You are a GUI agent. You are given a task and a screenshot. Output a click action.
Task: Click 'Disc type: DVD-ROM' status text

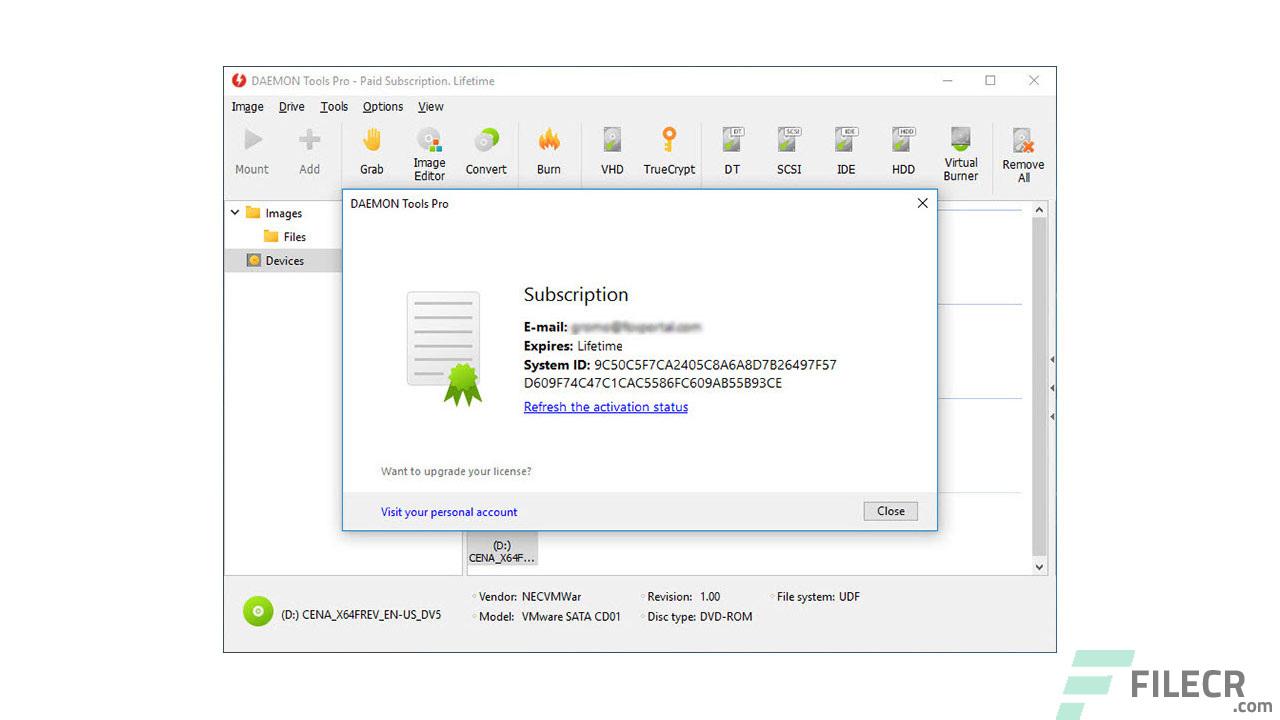click(x=699, y=617)
